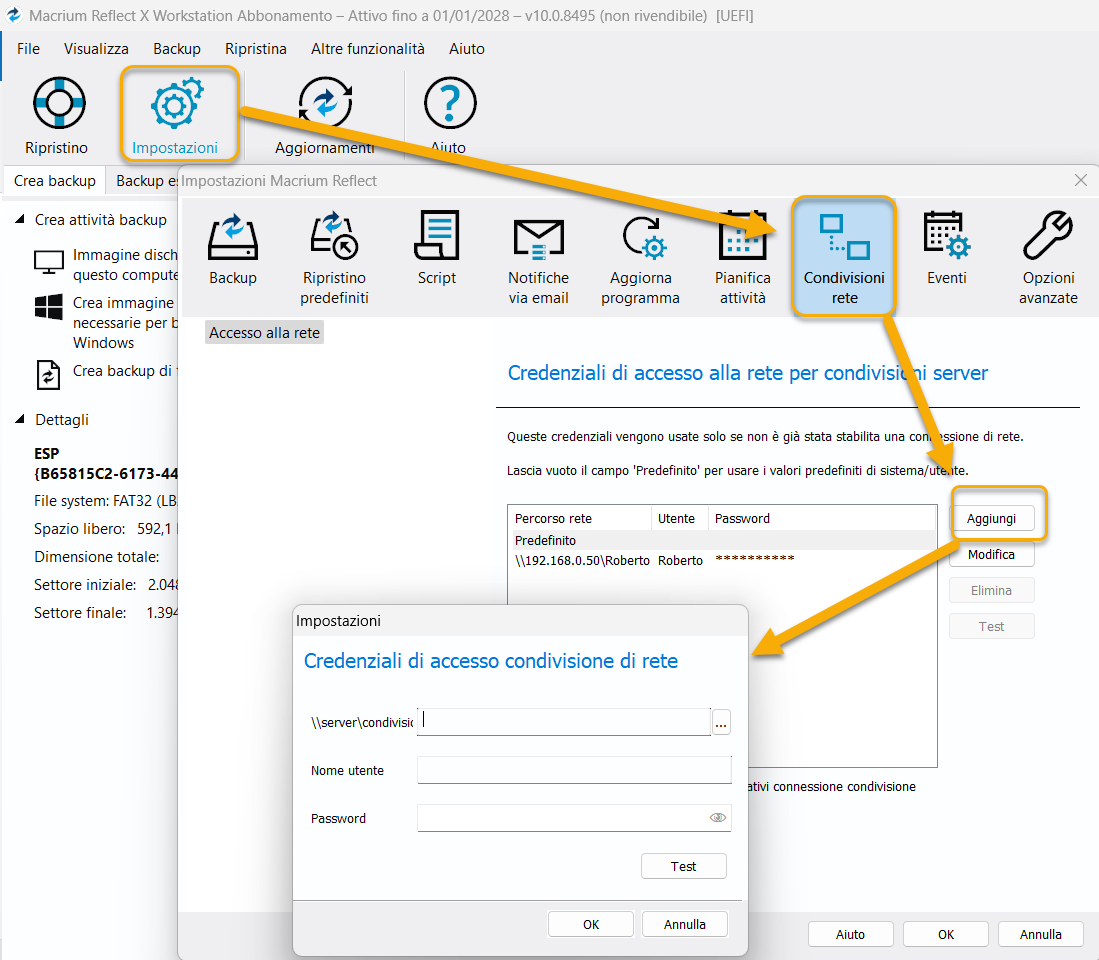Focus the Password input field
Screen dimensions: 1099x960
coord(574,818)
